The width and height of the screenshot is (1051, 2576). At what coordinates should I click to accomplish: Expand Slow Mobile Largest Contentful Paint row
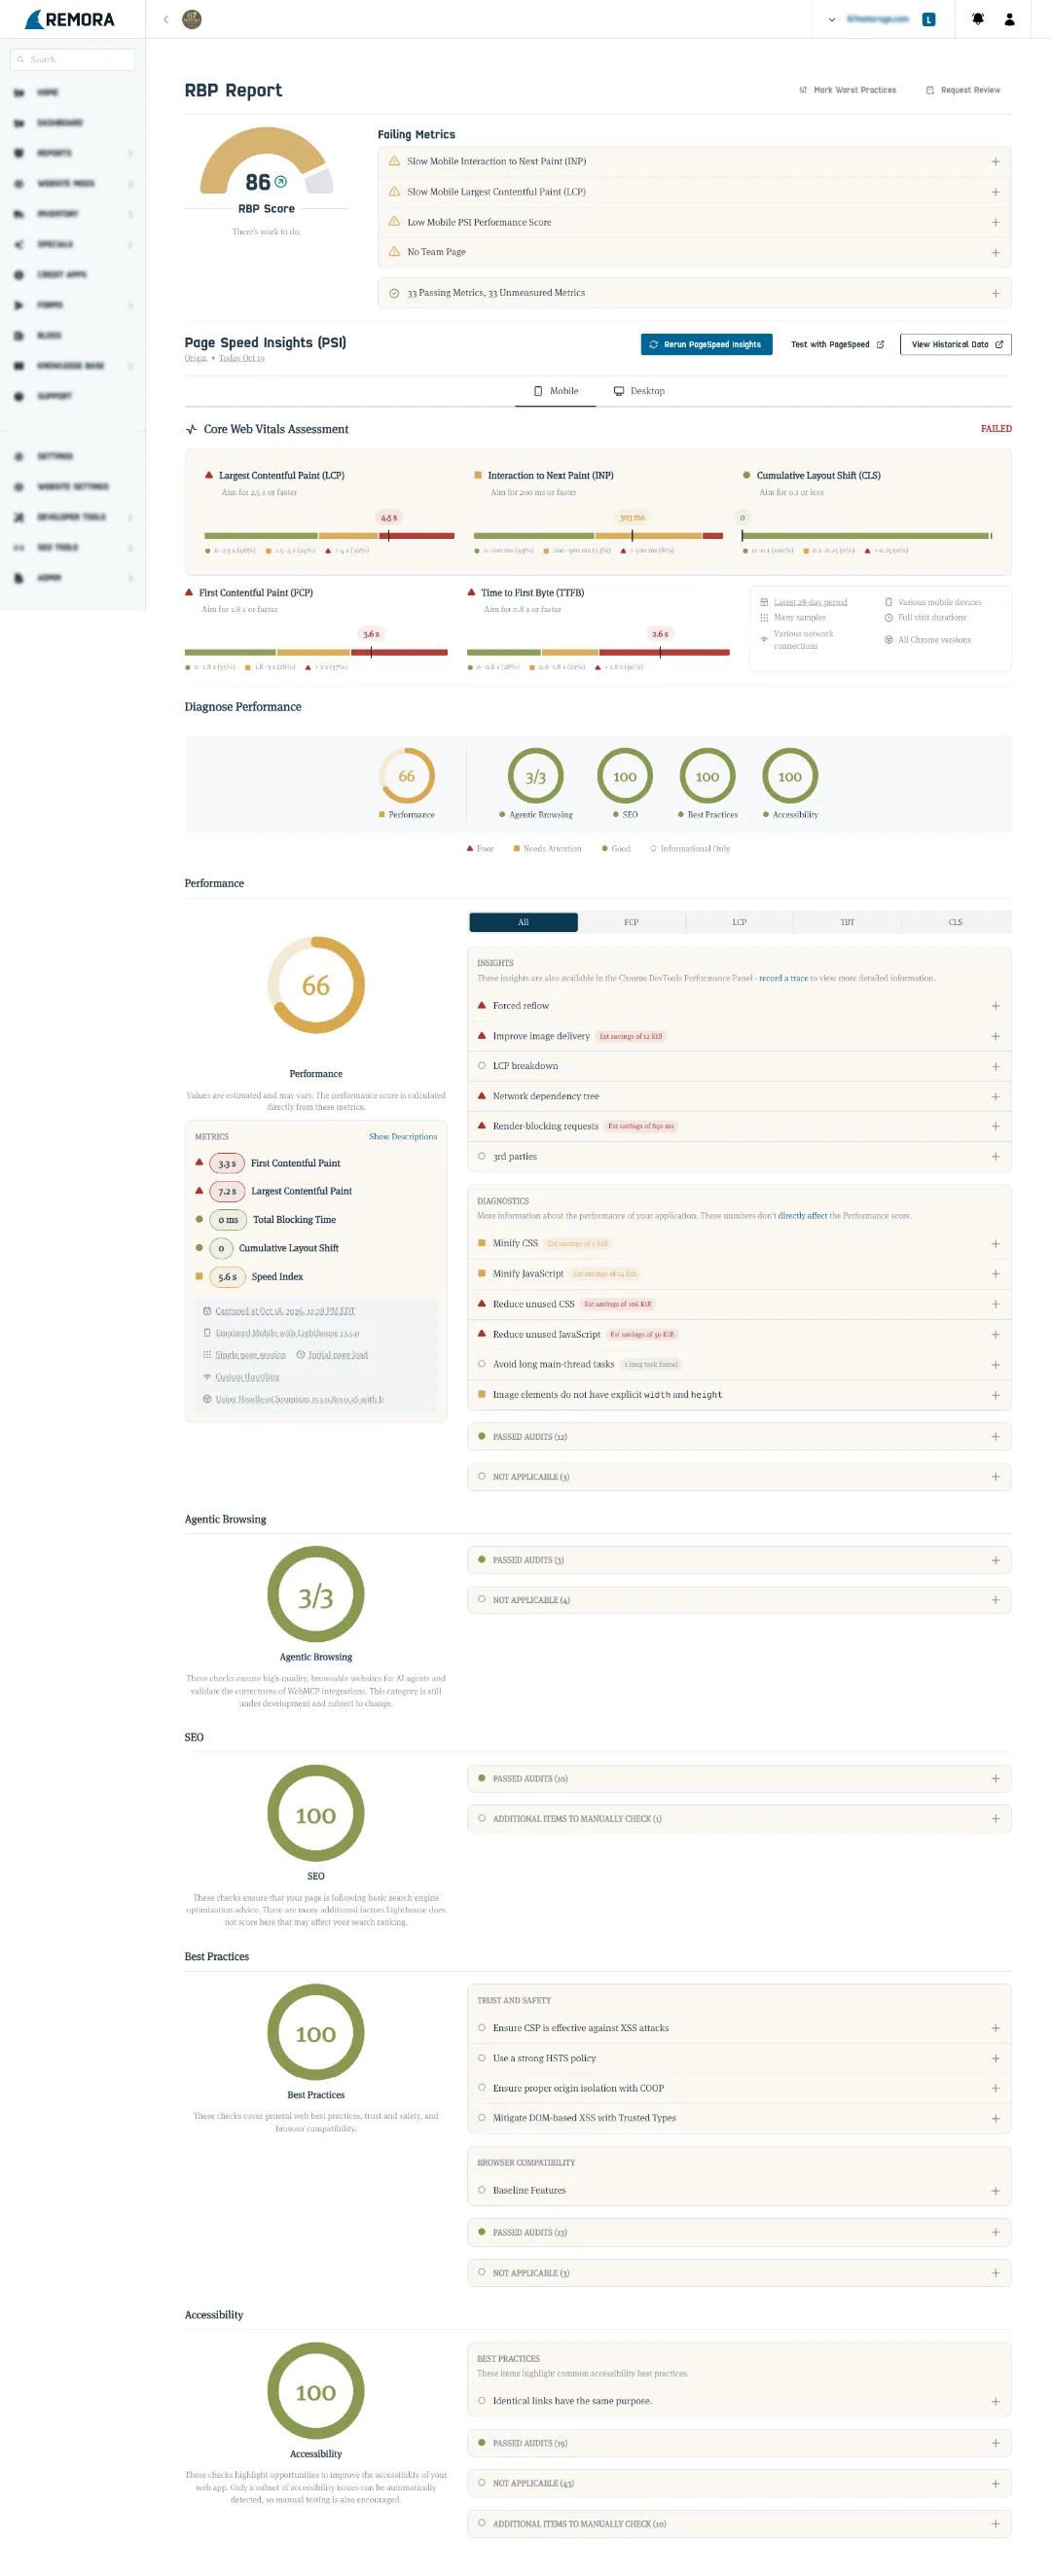(694, 192)
